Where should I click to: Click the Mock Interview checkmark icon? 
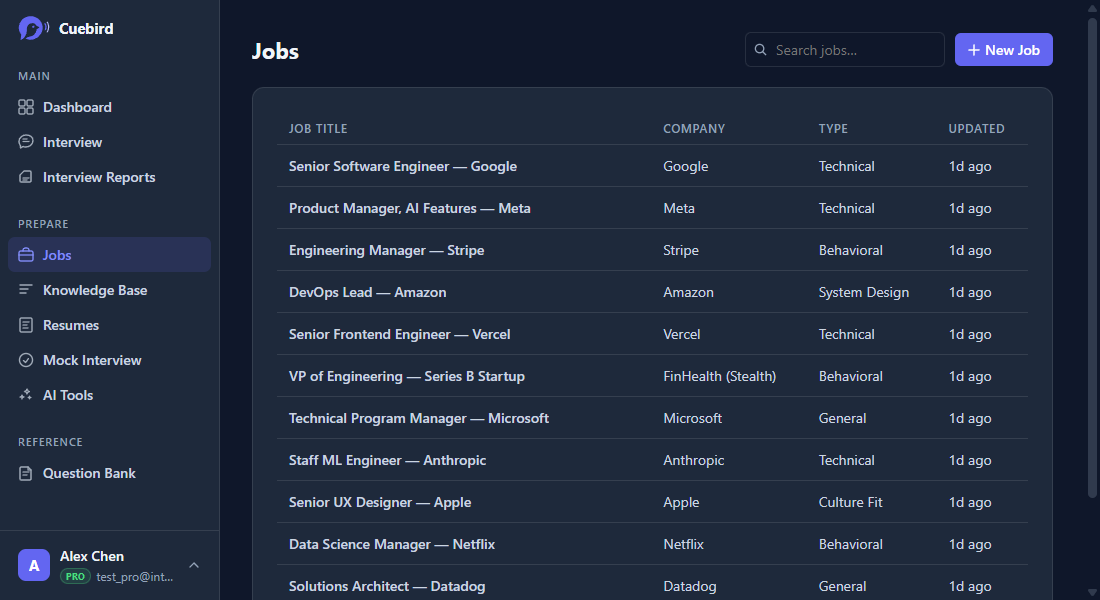coord(26,360)
